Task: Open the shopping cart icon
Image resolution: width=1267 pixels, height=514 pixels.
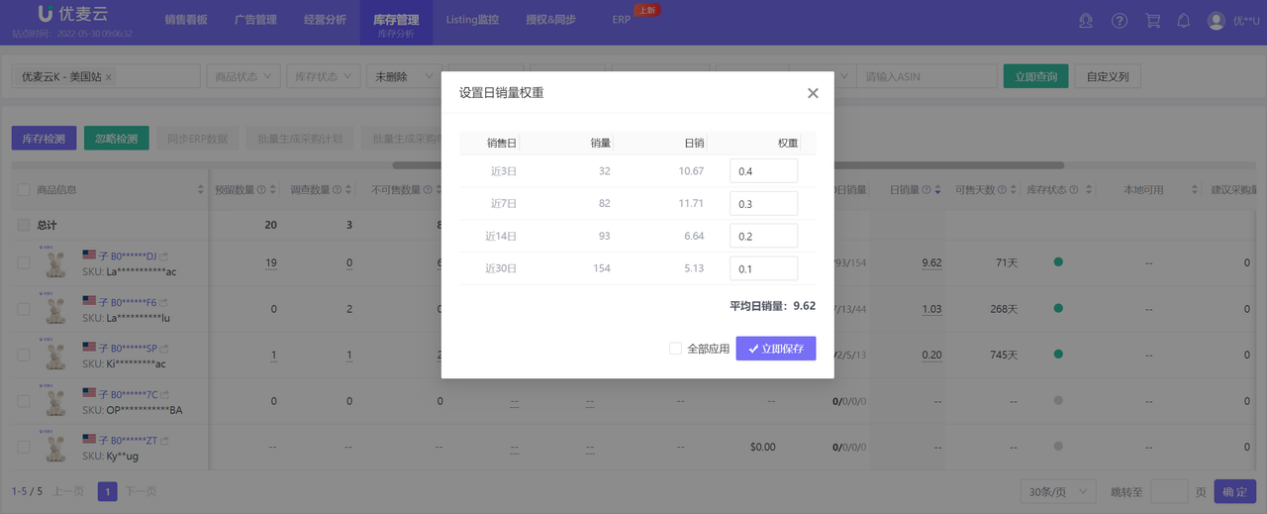Action: click(1152, 20)
